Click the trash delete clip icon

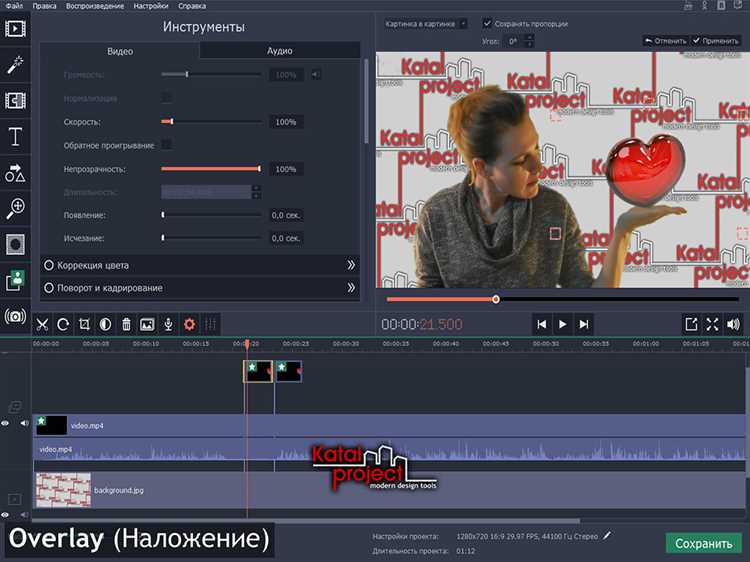coord(126,324)
